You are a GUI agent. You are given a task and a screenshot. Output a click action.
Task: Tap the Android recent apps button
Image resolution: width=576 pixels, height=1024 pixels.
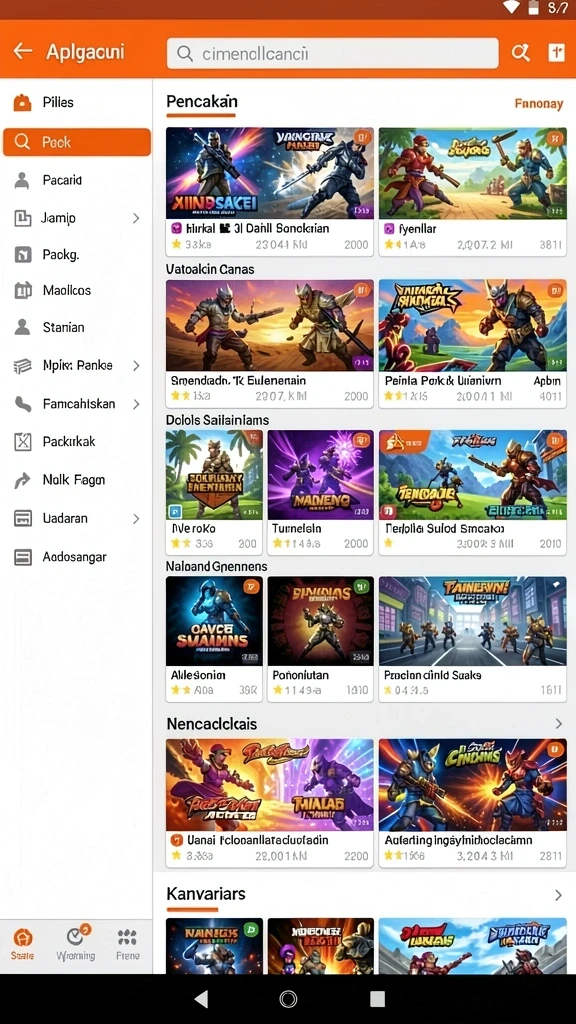point(377,999)
